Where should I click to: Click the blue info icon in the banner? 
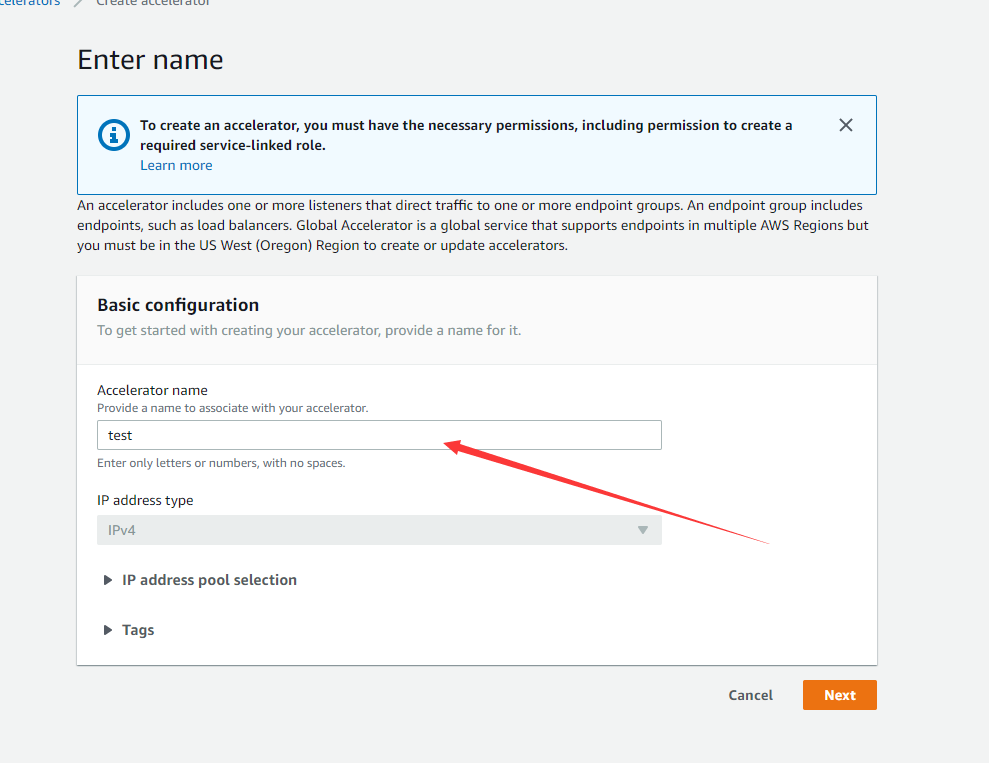[x=114, y=135]
